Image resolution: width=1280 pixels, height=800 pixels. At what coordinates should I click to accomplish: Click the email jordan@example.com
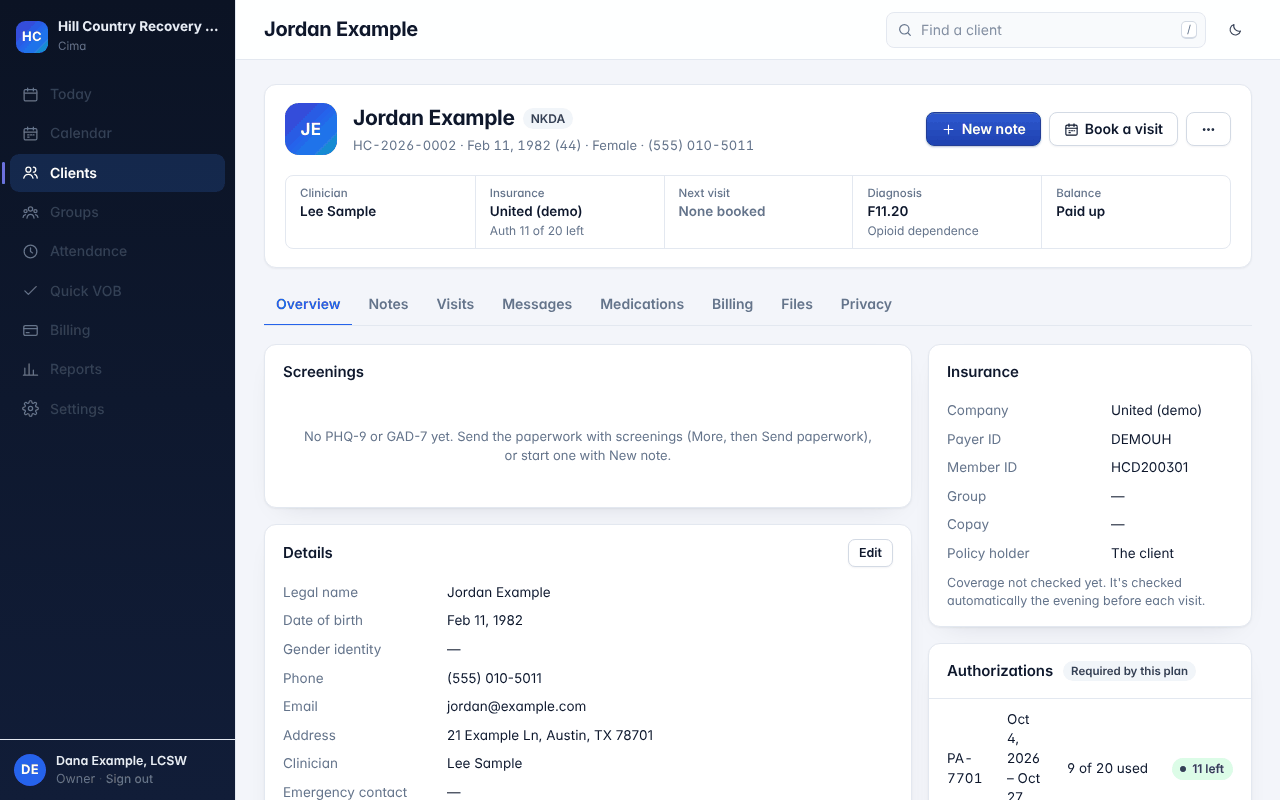(x=516, y=706)
